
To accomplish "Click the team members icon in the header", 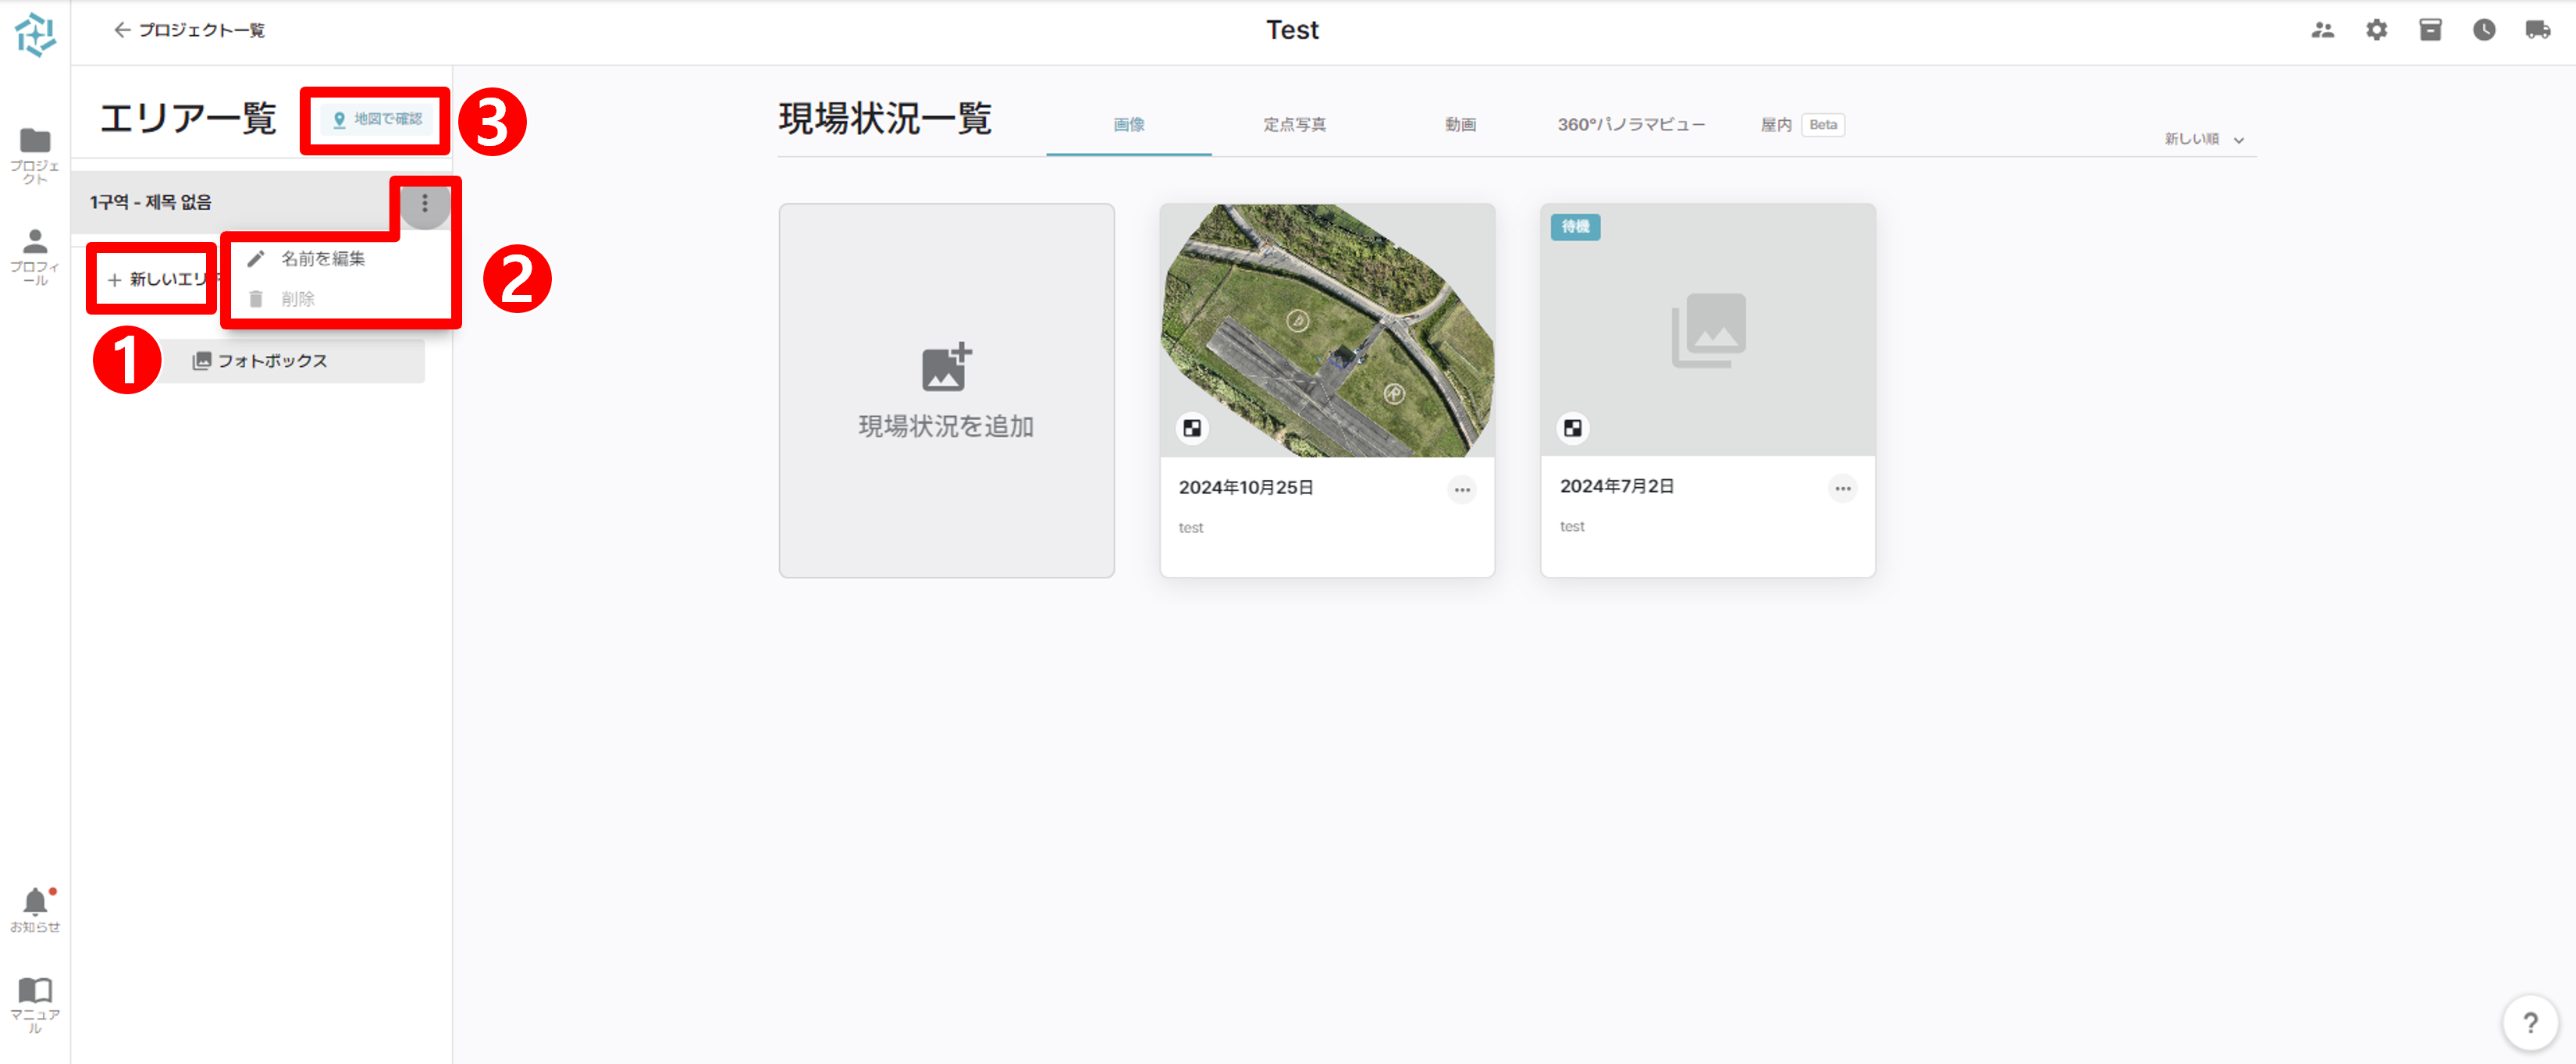I will point(2325,30).
